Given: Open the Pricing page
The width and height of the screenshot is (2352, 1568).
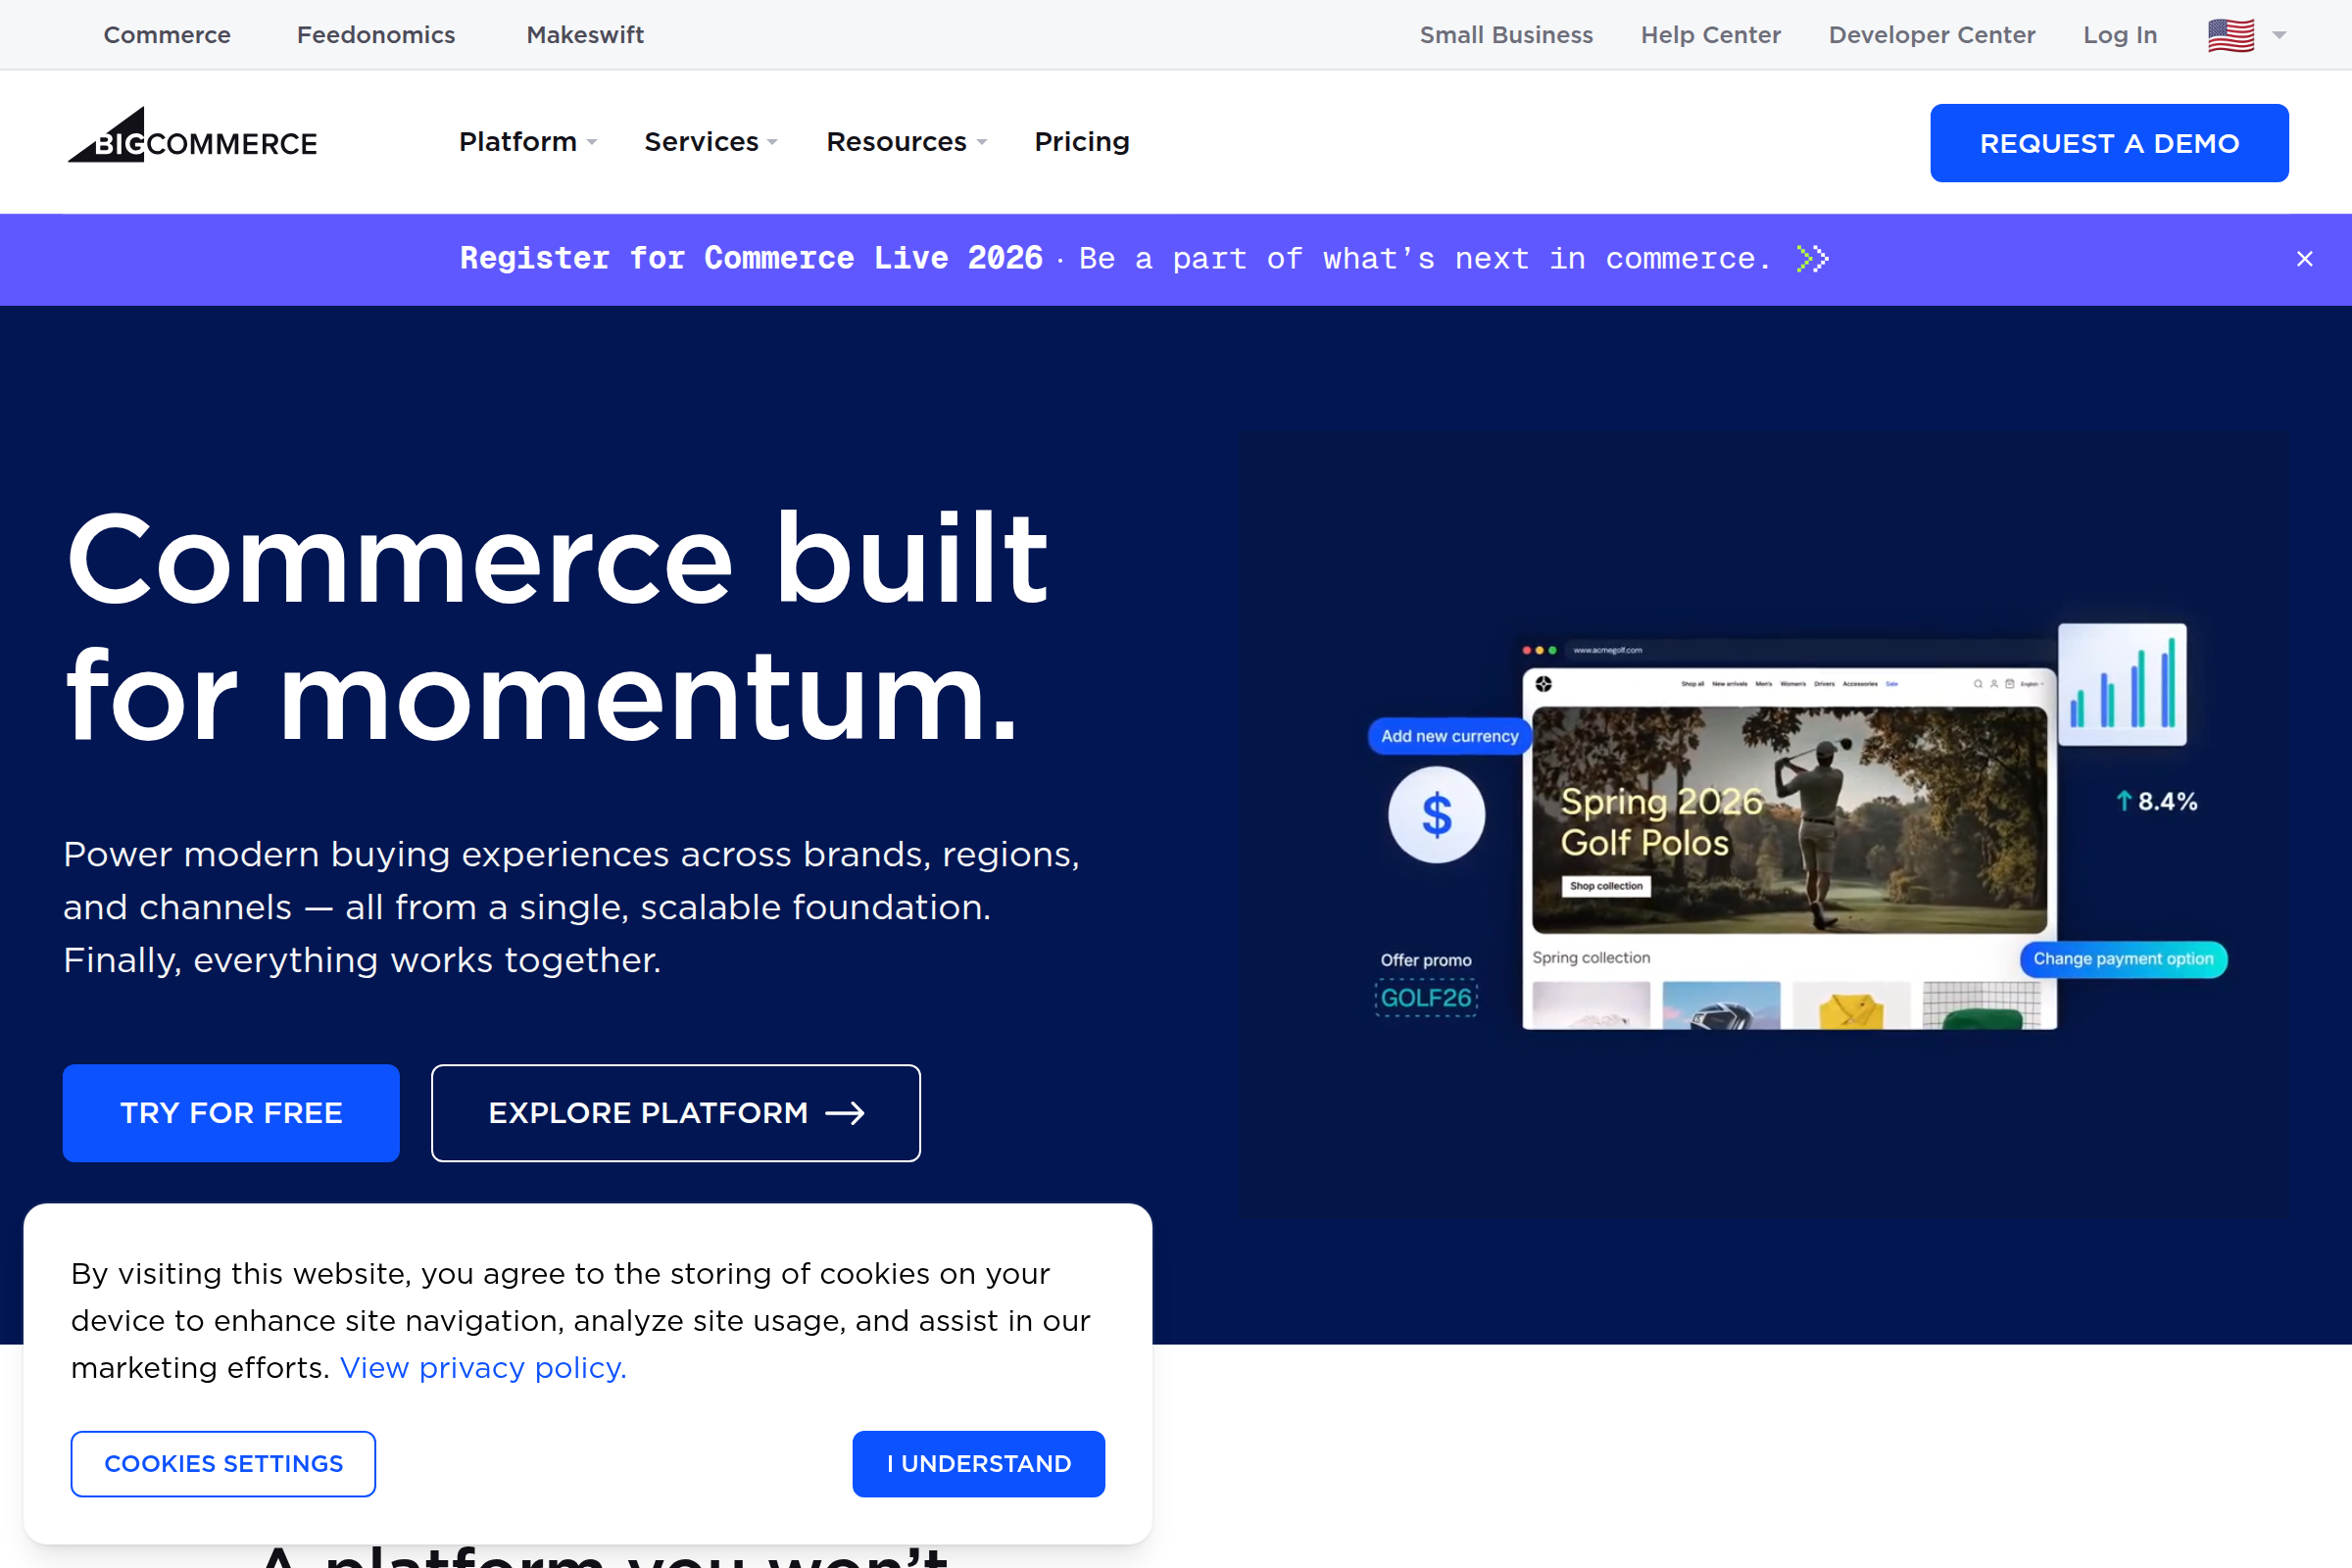Looking at the screenshot, I should point(1081,142).
